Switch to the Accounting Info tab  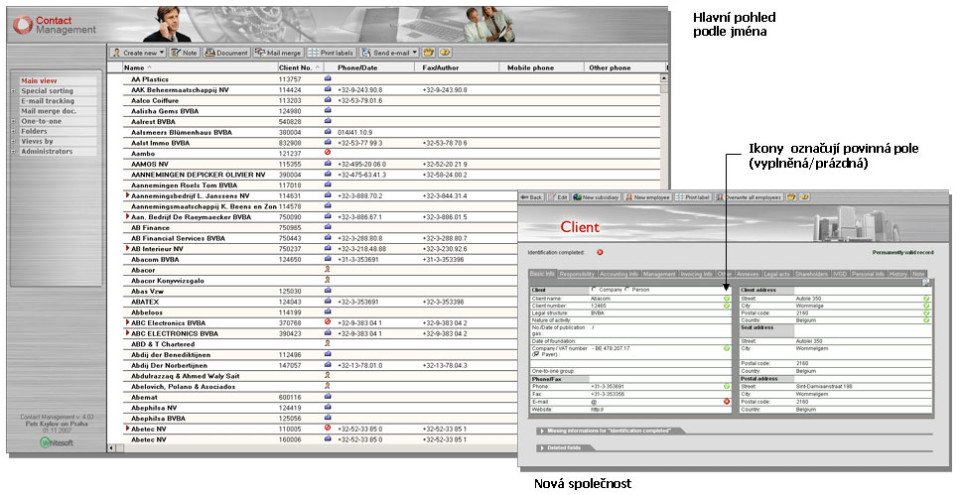pos(619,273)
